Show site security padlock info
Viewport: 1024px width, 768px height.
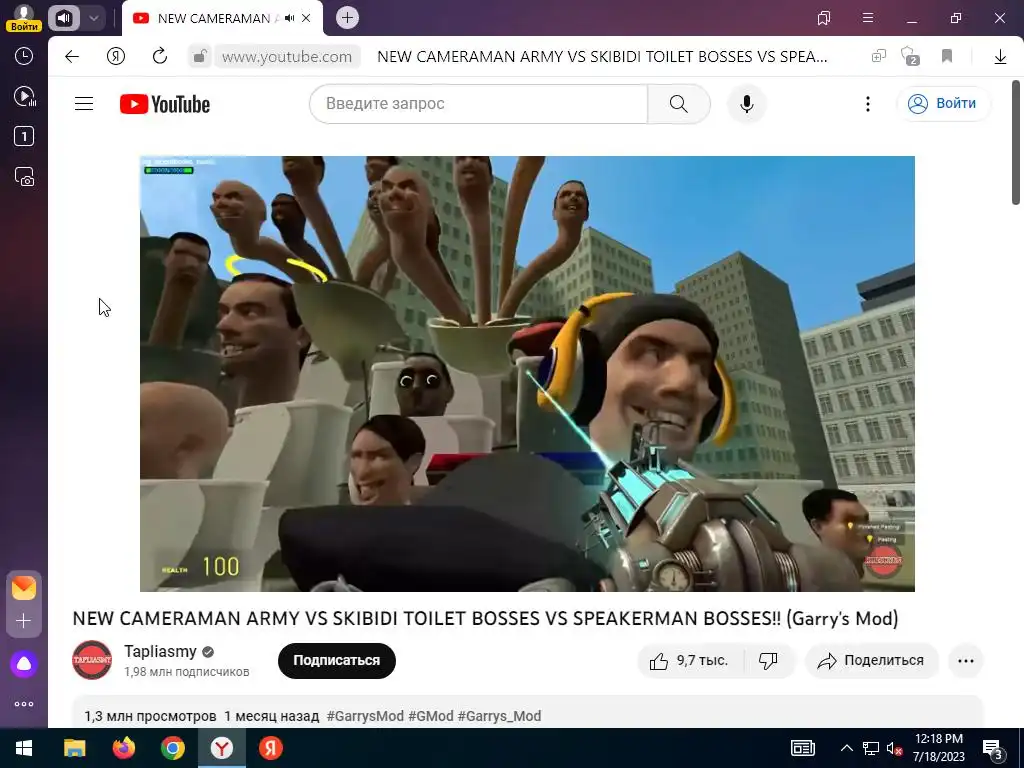pos(199,57)
